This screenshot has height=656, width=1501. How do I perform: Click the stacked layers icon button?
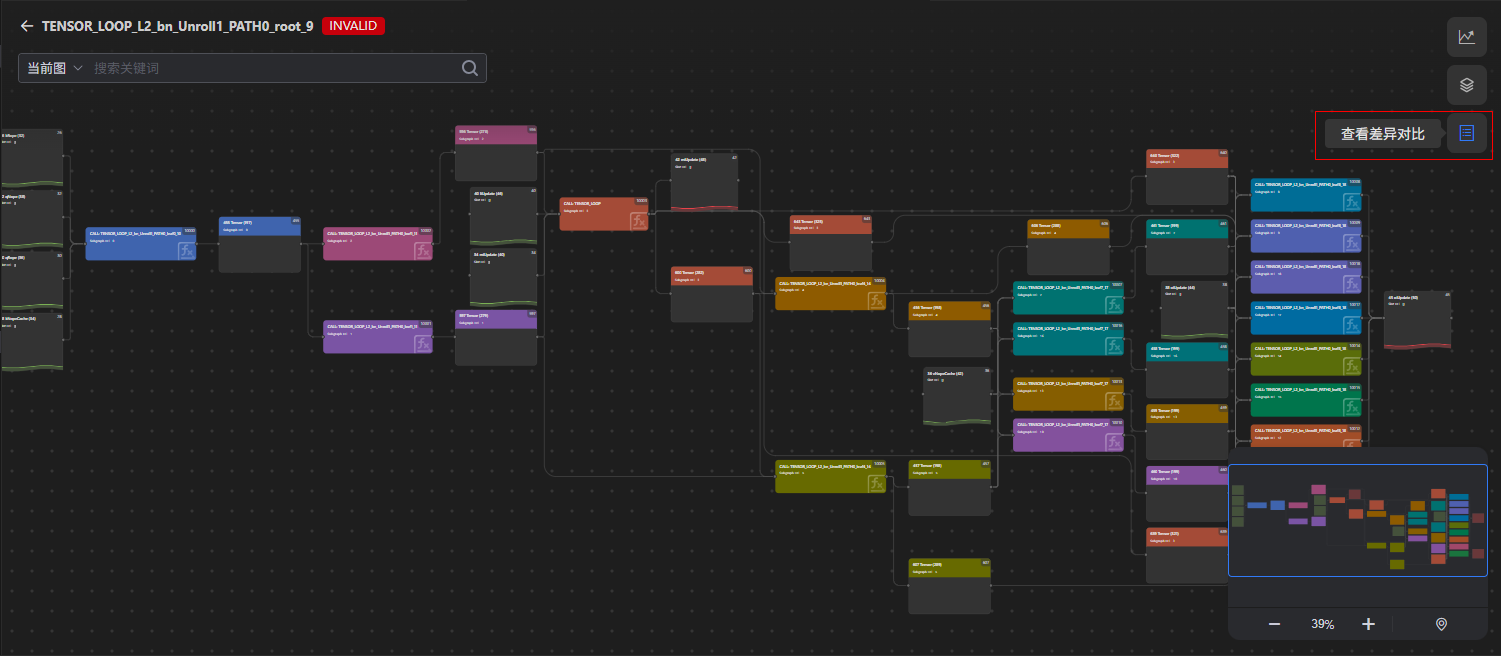pos(1466,85)
